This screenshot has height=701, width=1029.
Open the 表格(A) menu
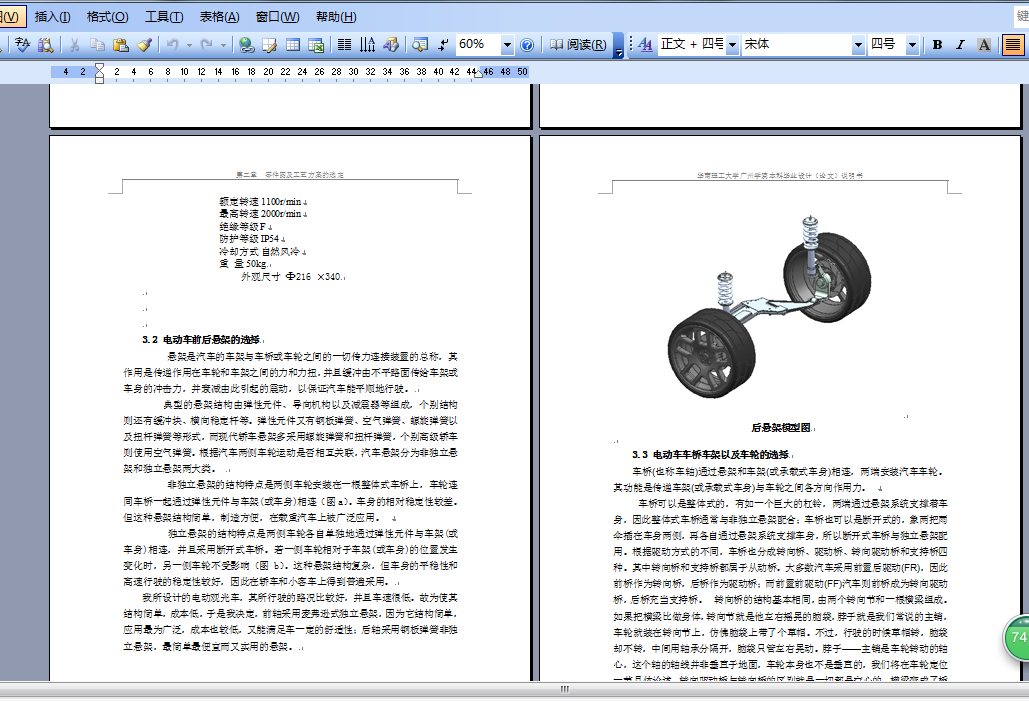(220, 16)
